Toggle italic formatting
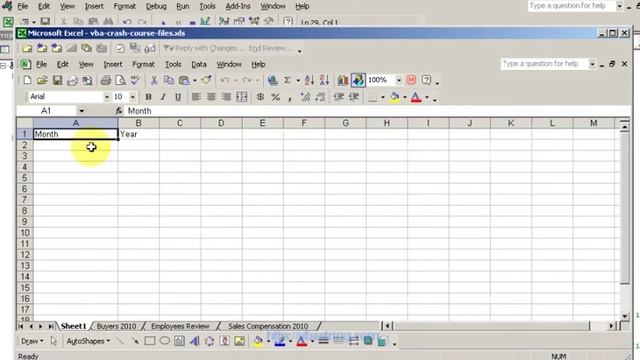The width and height of the screenshot is (640, 360). [x=163, y=97]
